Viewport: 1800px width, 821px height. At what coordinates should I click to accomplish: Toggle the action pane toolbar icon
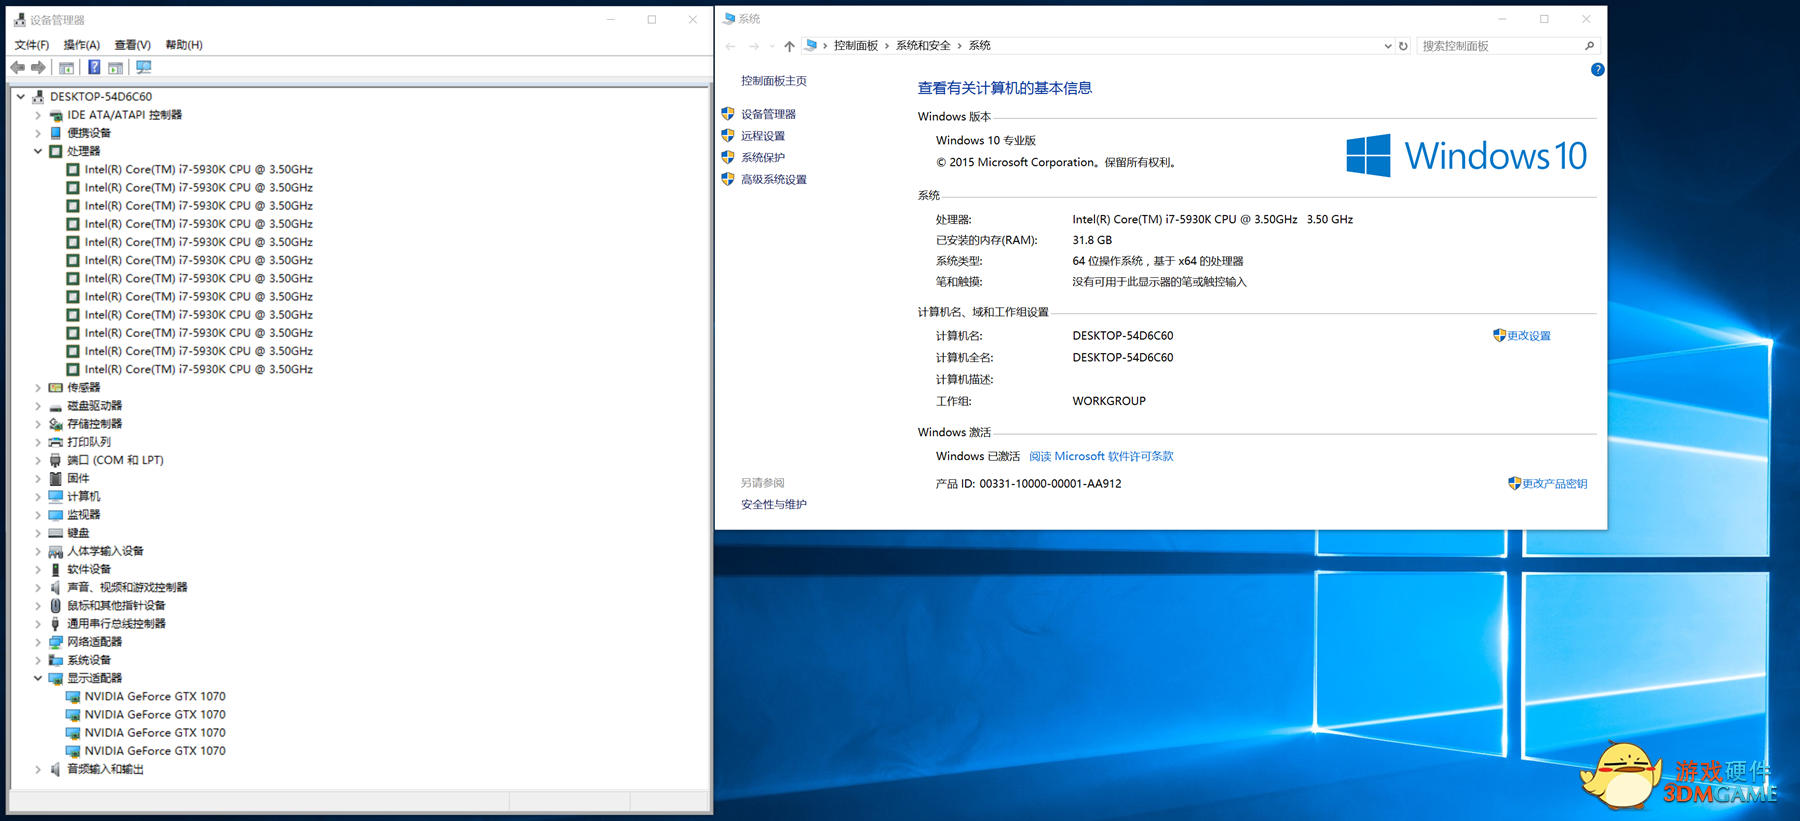pyautogui.click(x=116, y=67)
